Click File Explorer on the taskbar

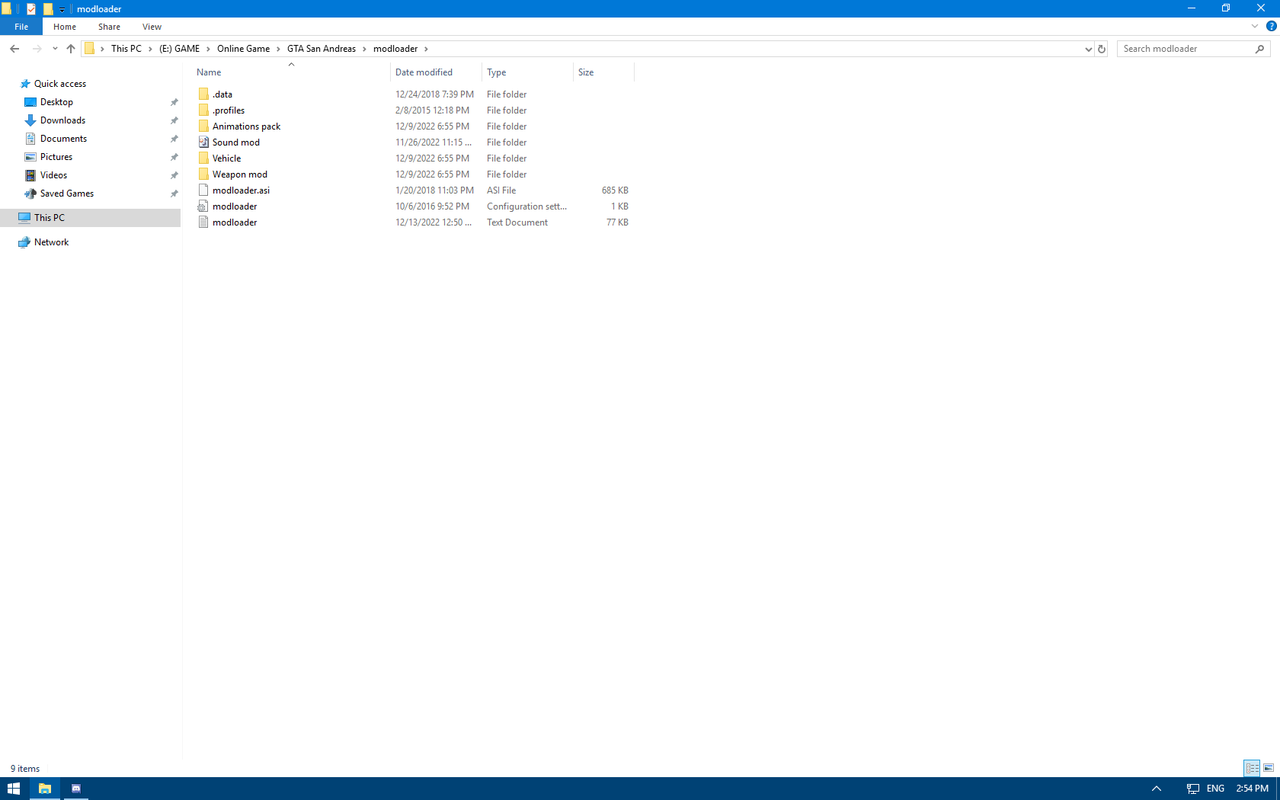pyautogui.click(x=44, y=788)
